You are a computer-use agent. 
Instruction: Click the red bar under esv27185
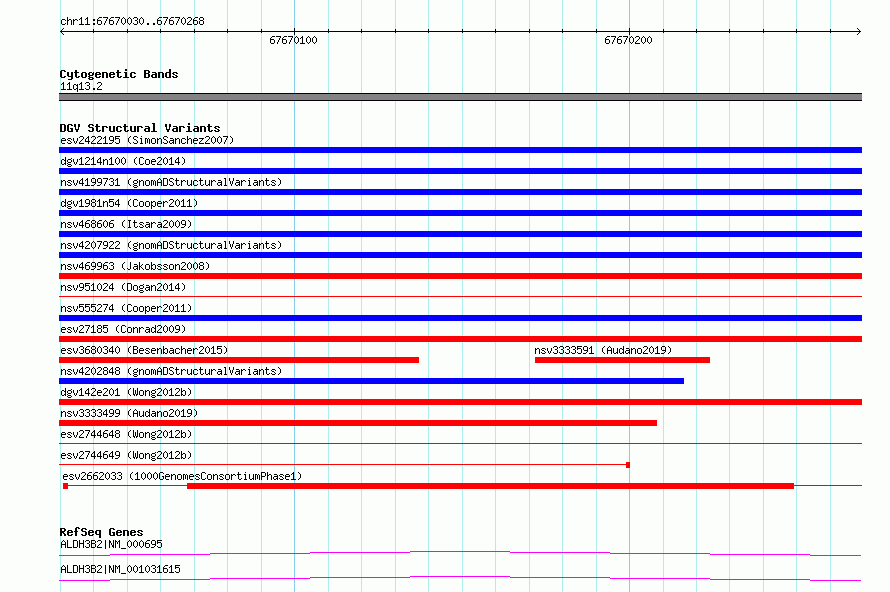click(x=460, y=339)
